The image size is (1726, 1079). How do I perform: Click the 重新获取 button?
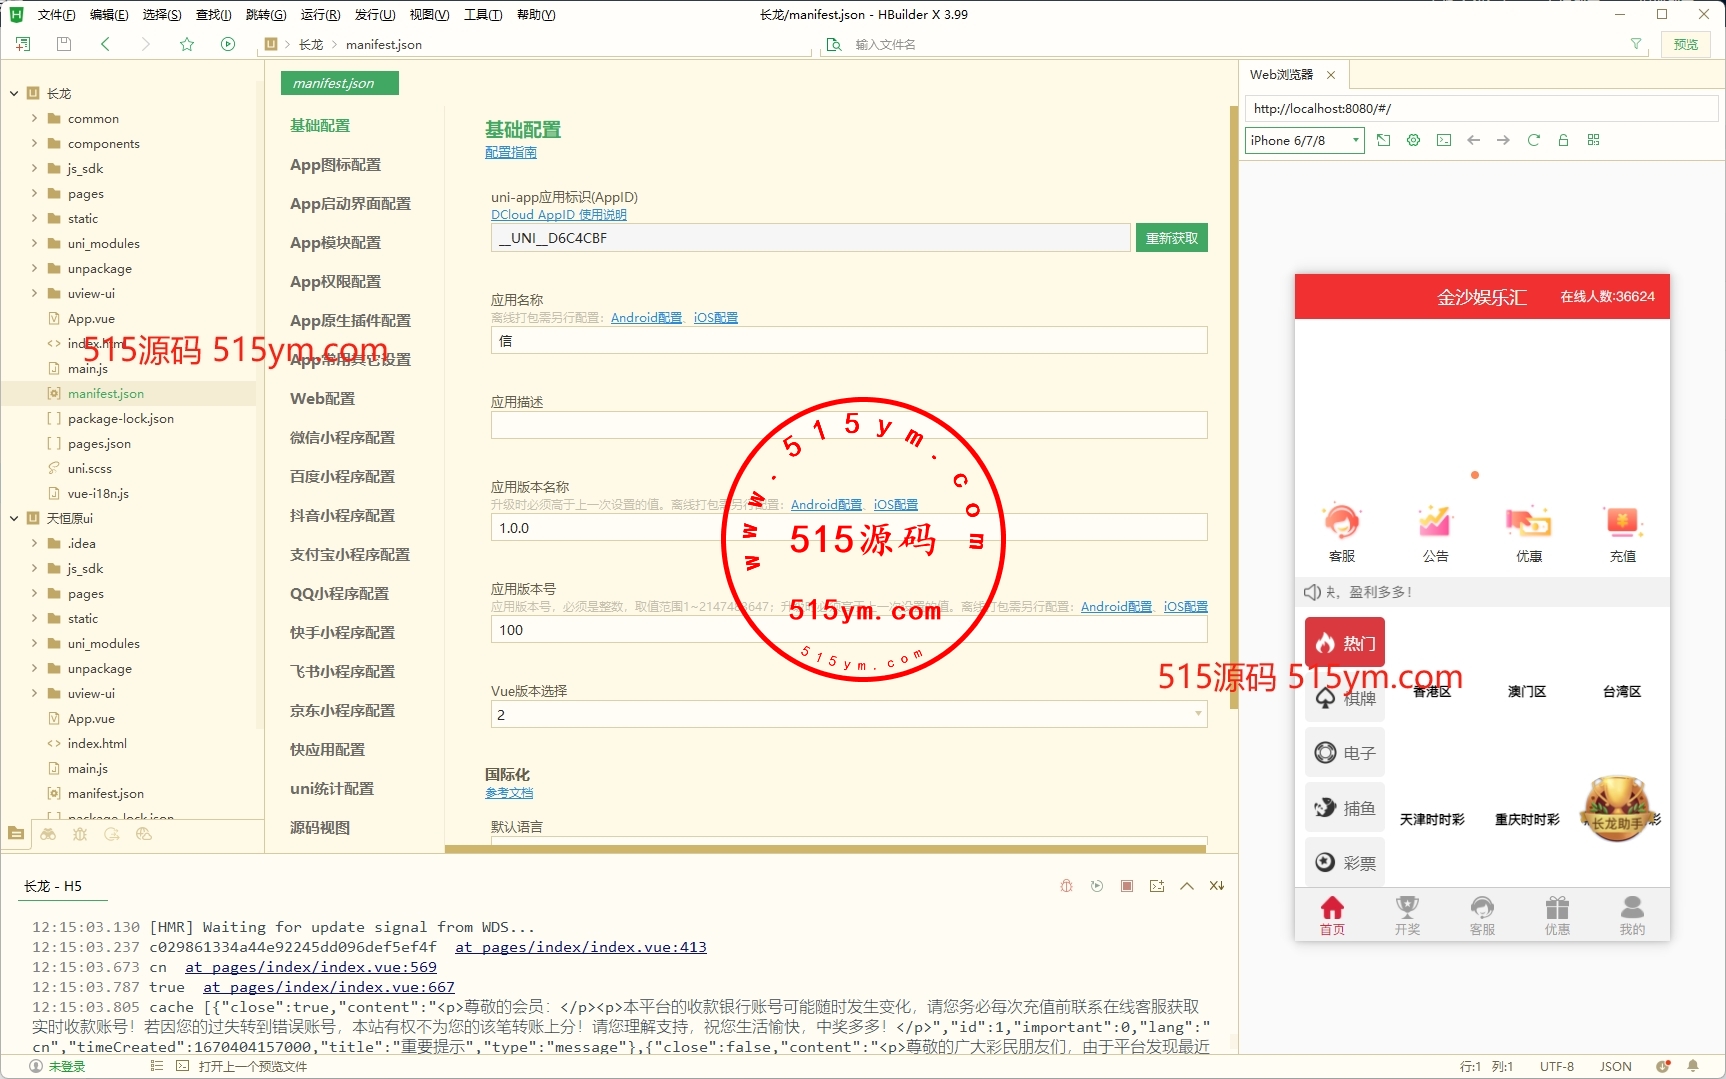1171,238
